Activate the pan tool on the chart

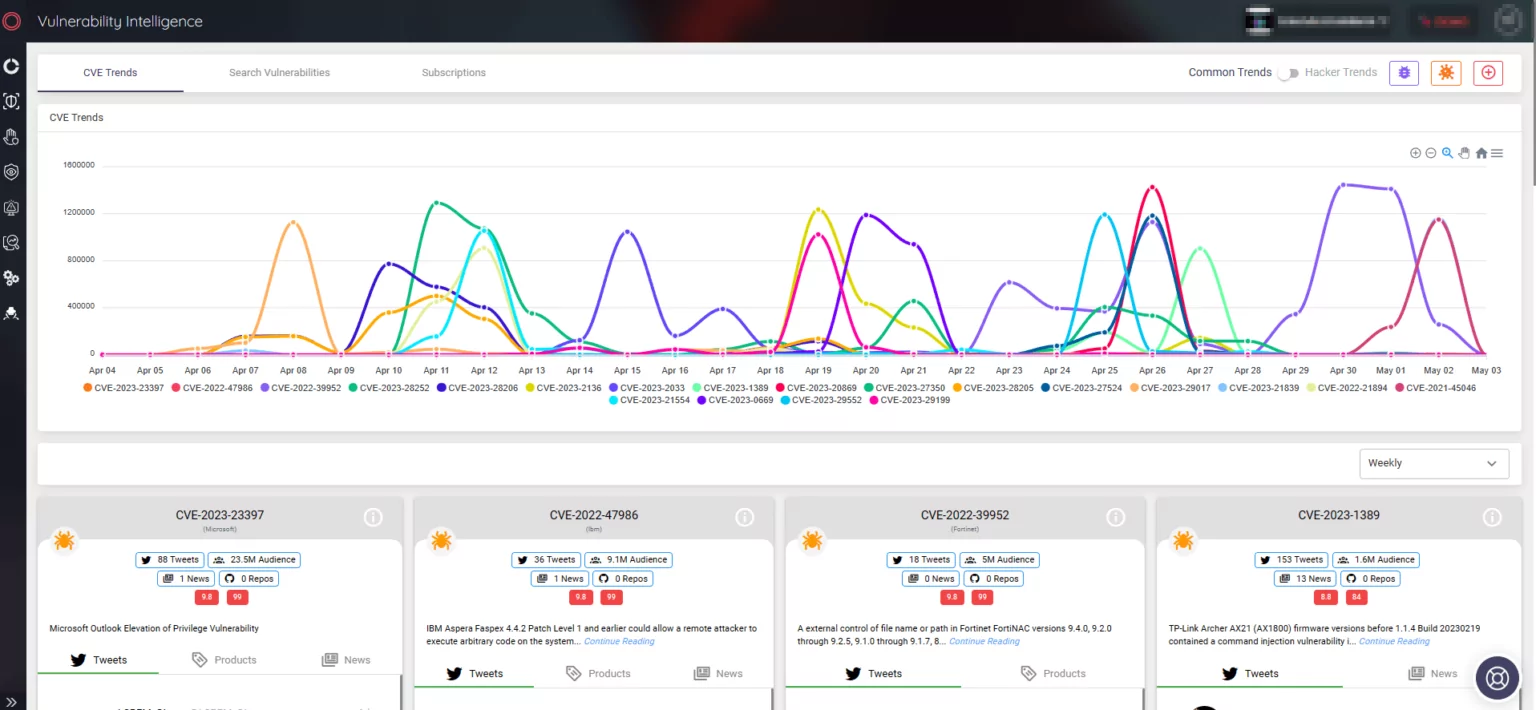tap(1463, 152)
